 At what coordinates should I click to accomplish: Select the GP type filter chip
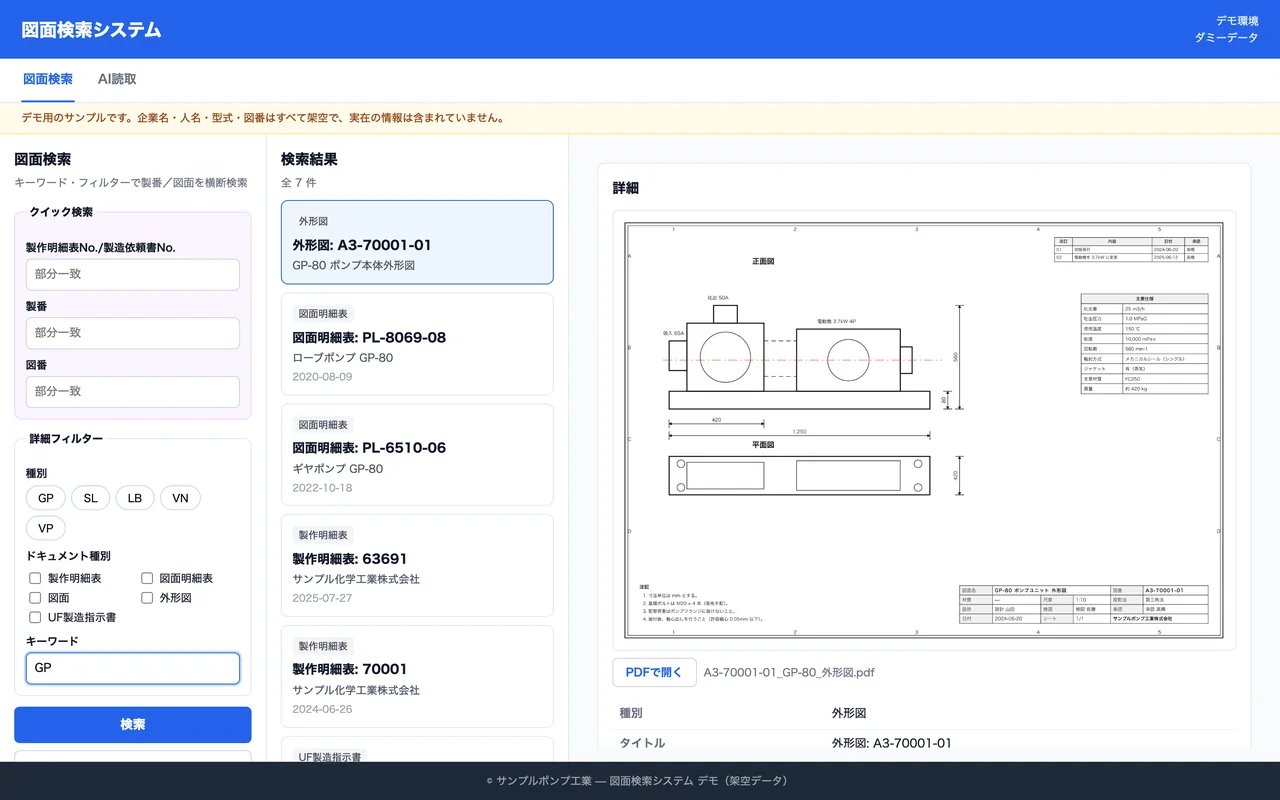46,498
